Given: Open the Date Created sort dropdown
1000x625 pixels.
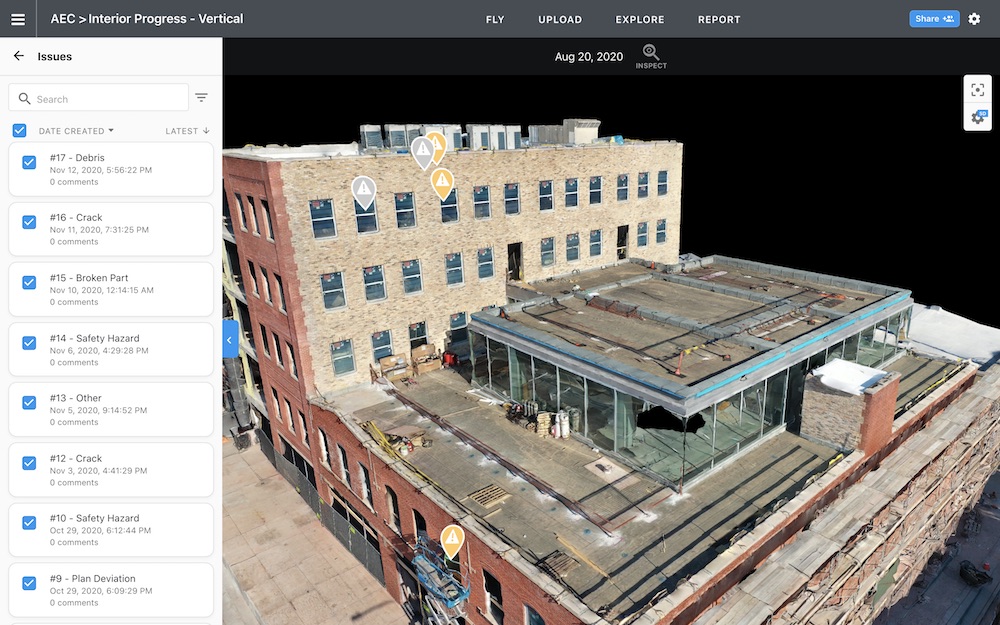Looking at the screenshot, I should pyautogui.click(x=76, y=131).
